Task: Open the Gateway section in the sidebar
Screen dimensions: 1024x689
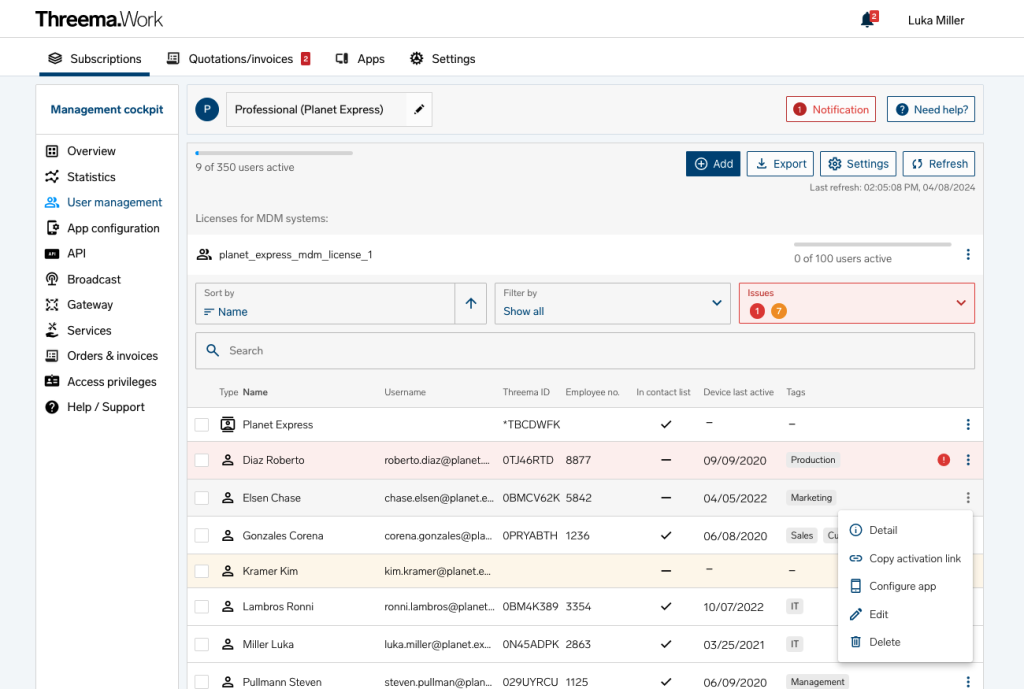Action: pyautogui.click(x=54, y=304)
